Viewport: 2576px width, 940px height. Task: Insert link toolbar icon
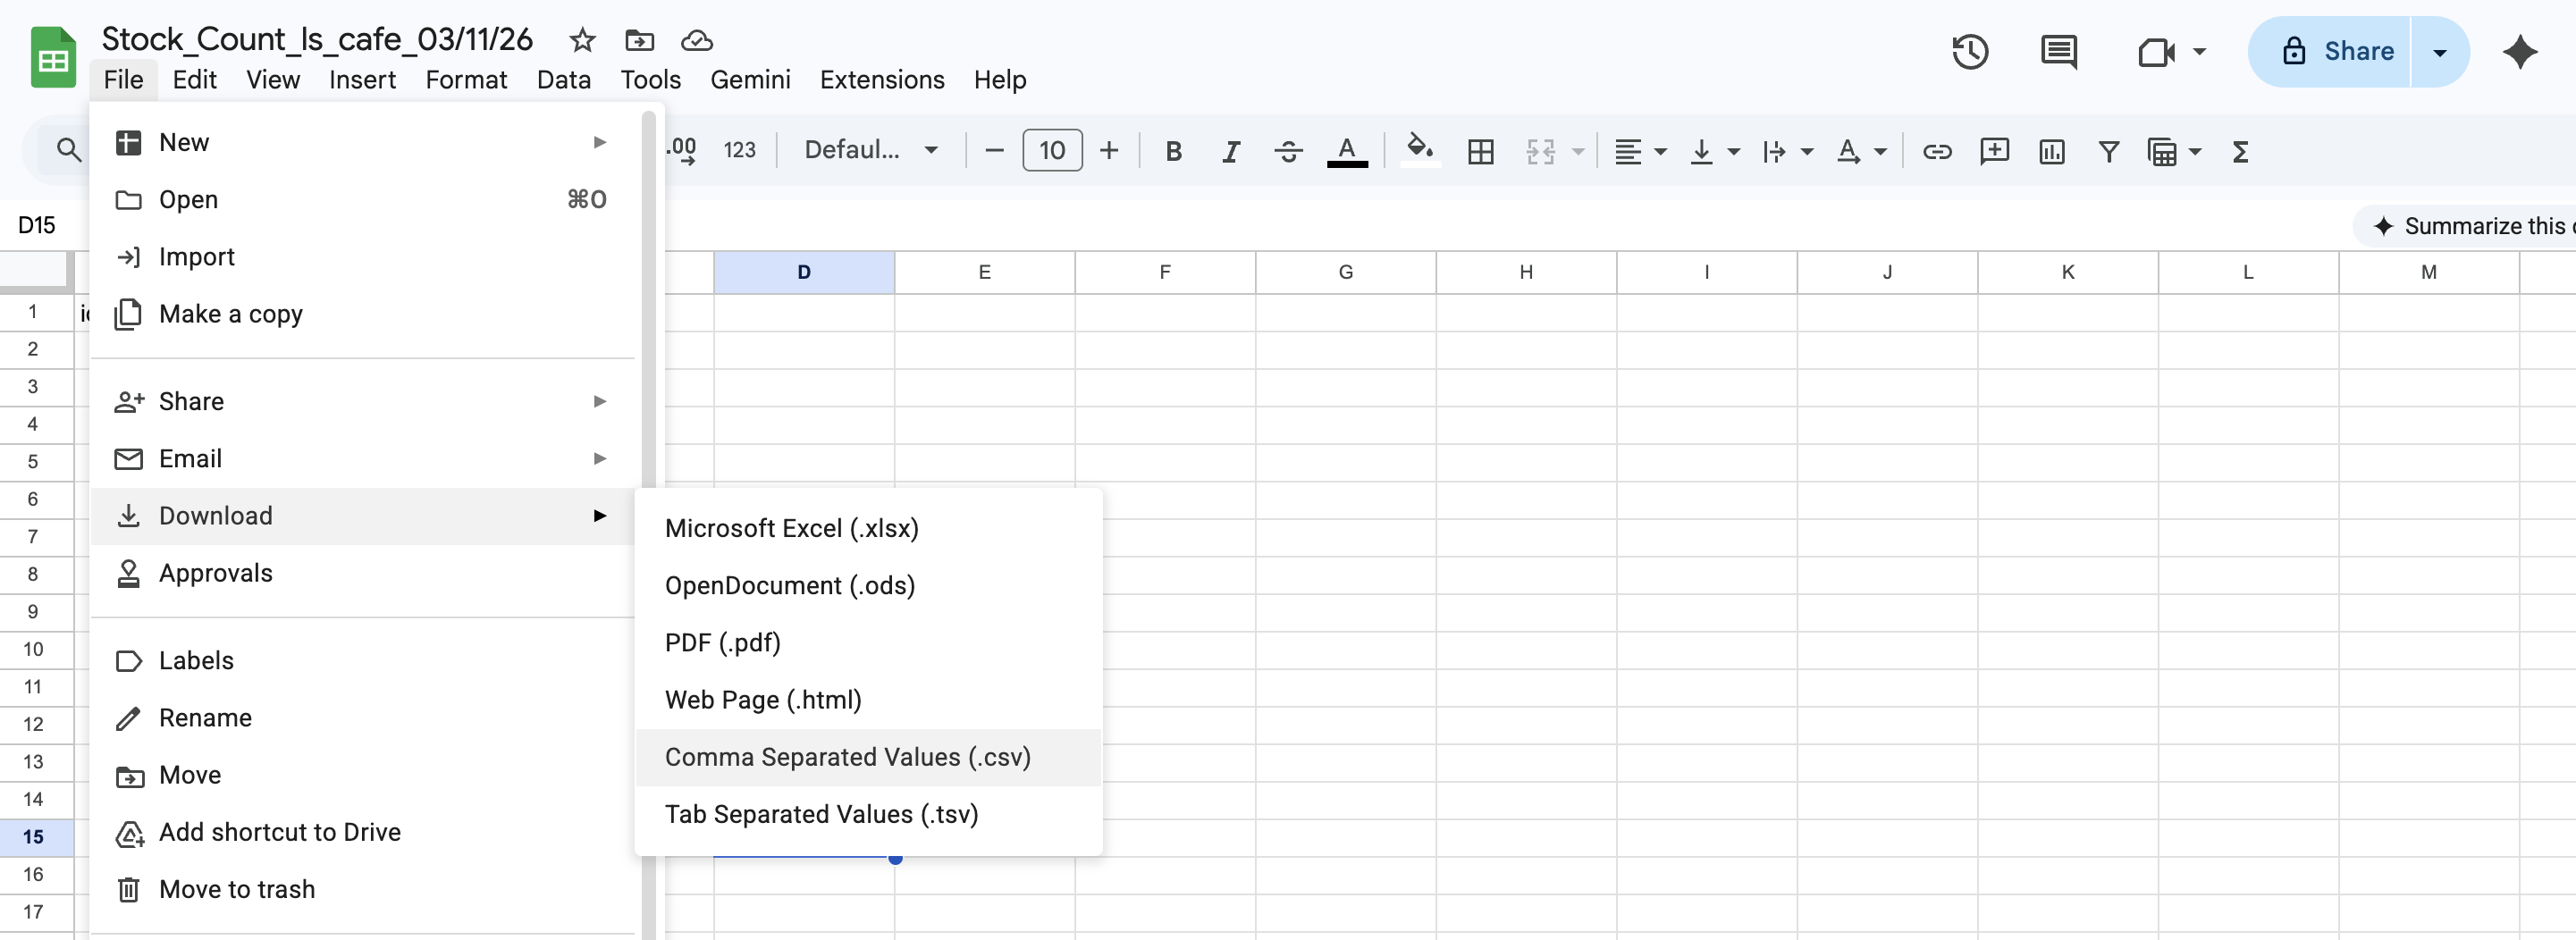1937,151
